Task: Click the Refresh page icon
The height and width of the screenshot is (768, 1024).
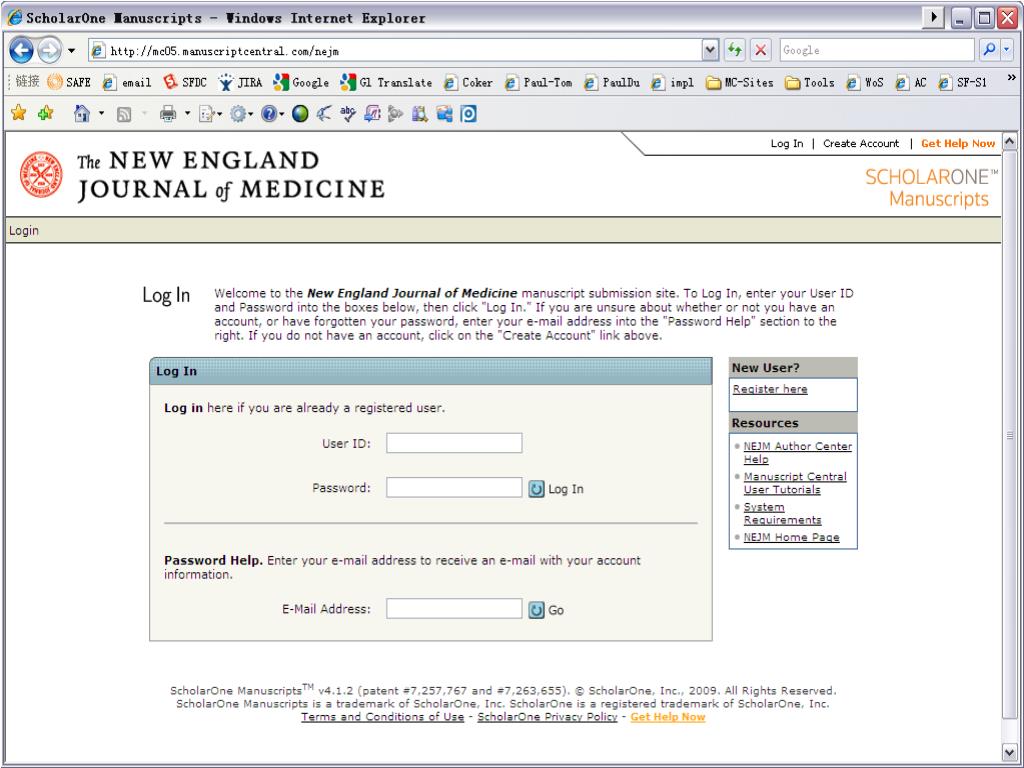Action: 735,50
